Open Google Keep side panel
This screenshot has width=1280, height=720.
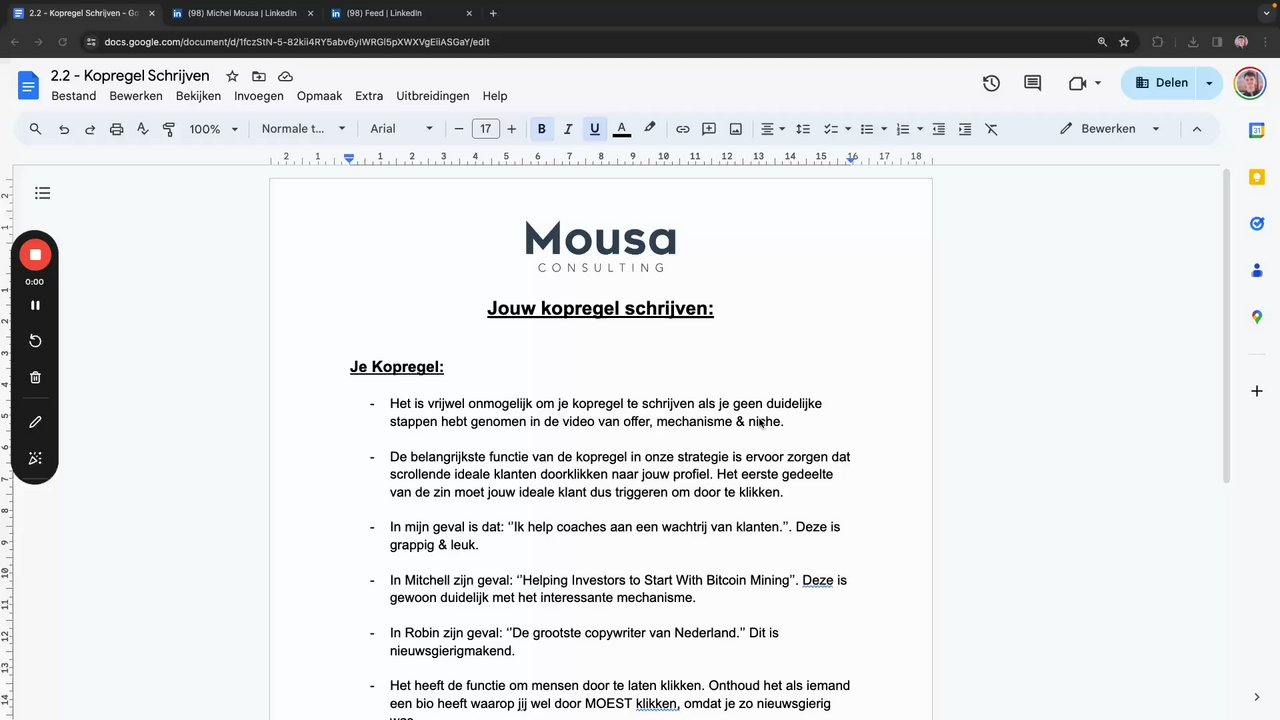point(1257,177)
